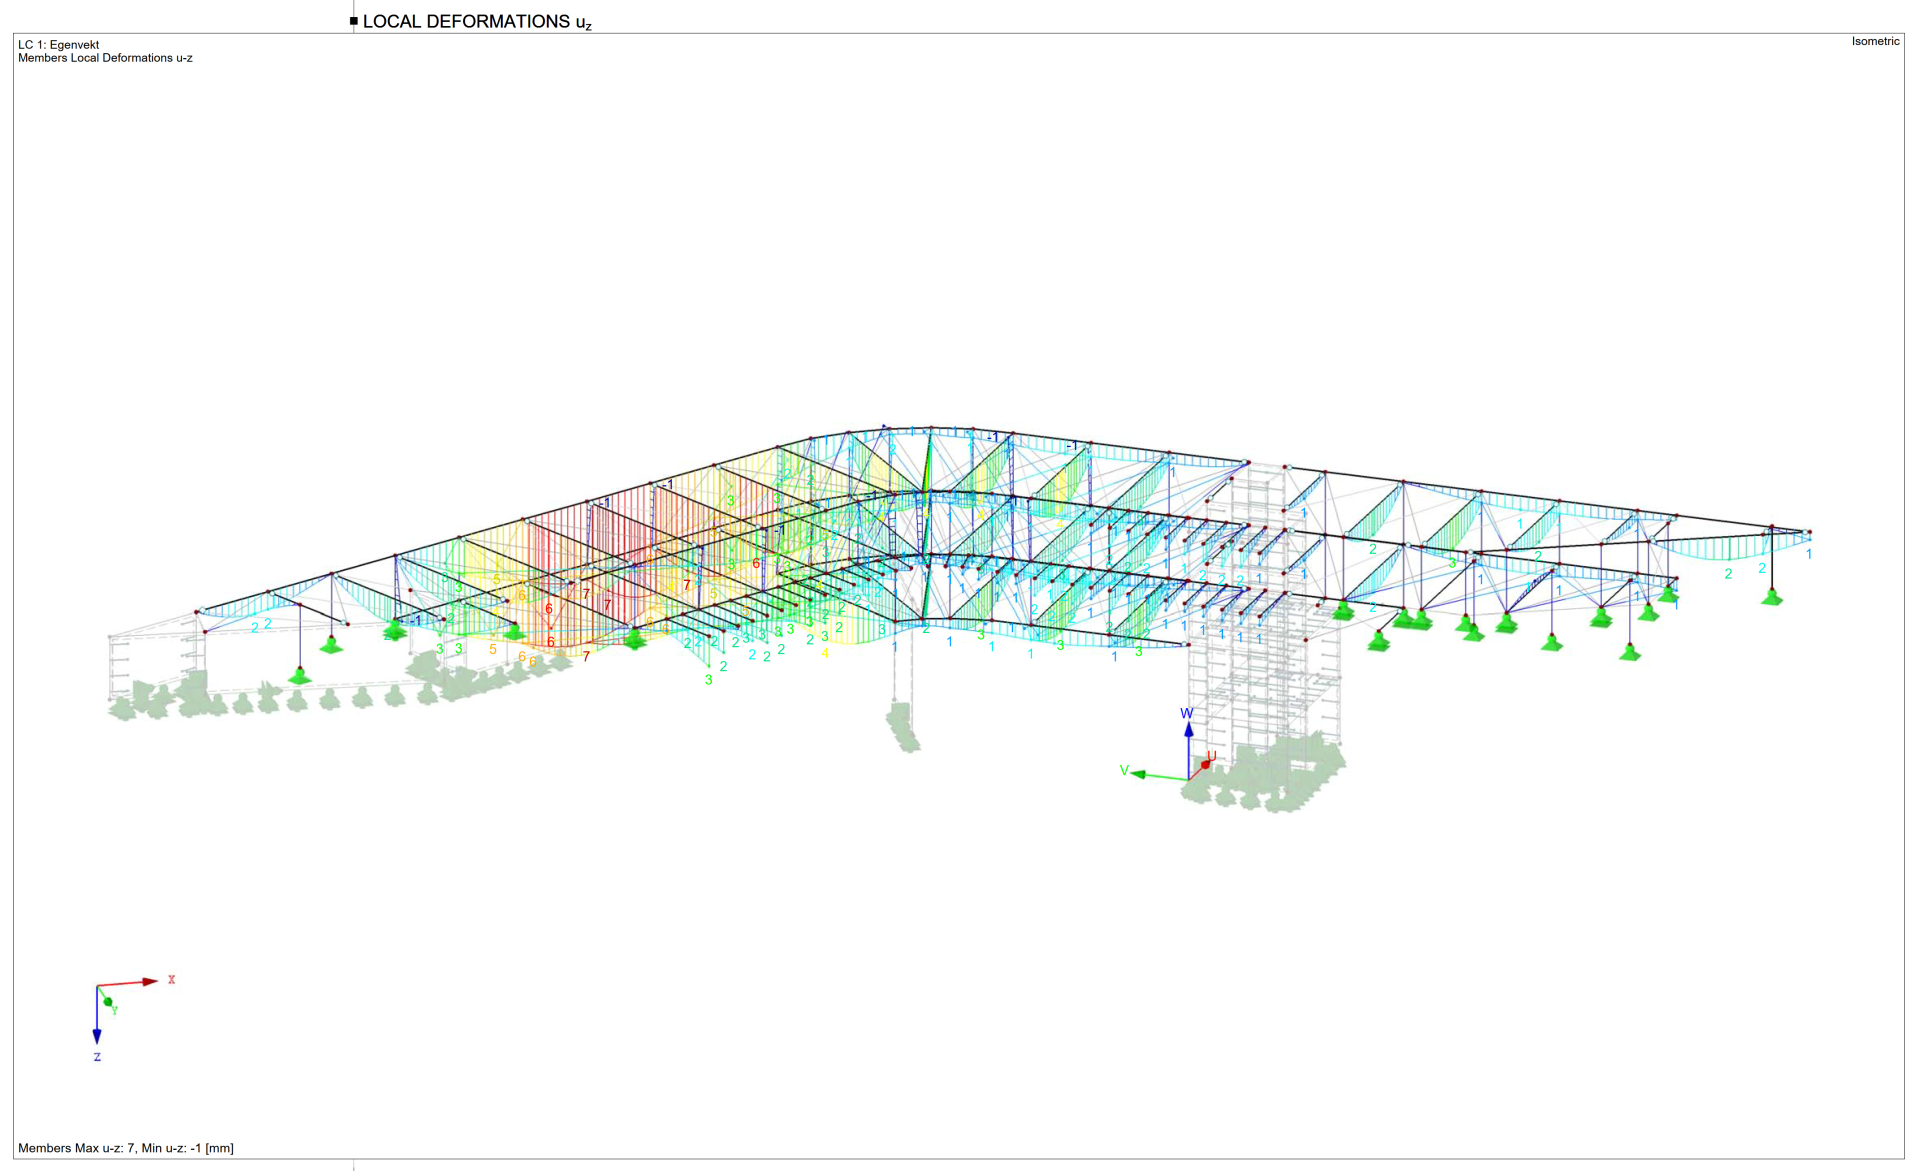Click 'Members Max u-z: 7, Min u-z: -1 [mm]' footer
This screenshot has height=1171, width=1920.
pyautogui.click(x=126, y=1148)
